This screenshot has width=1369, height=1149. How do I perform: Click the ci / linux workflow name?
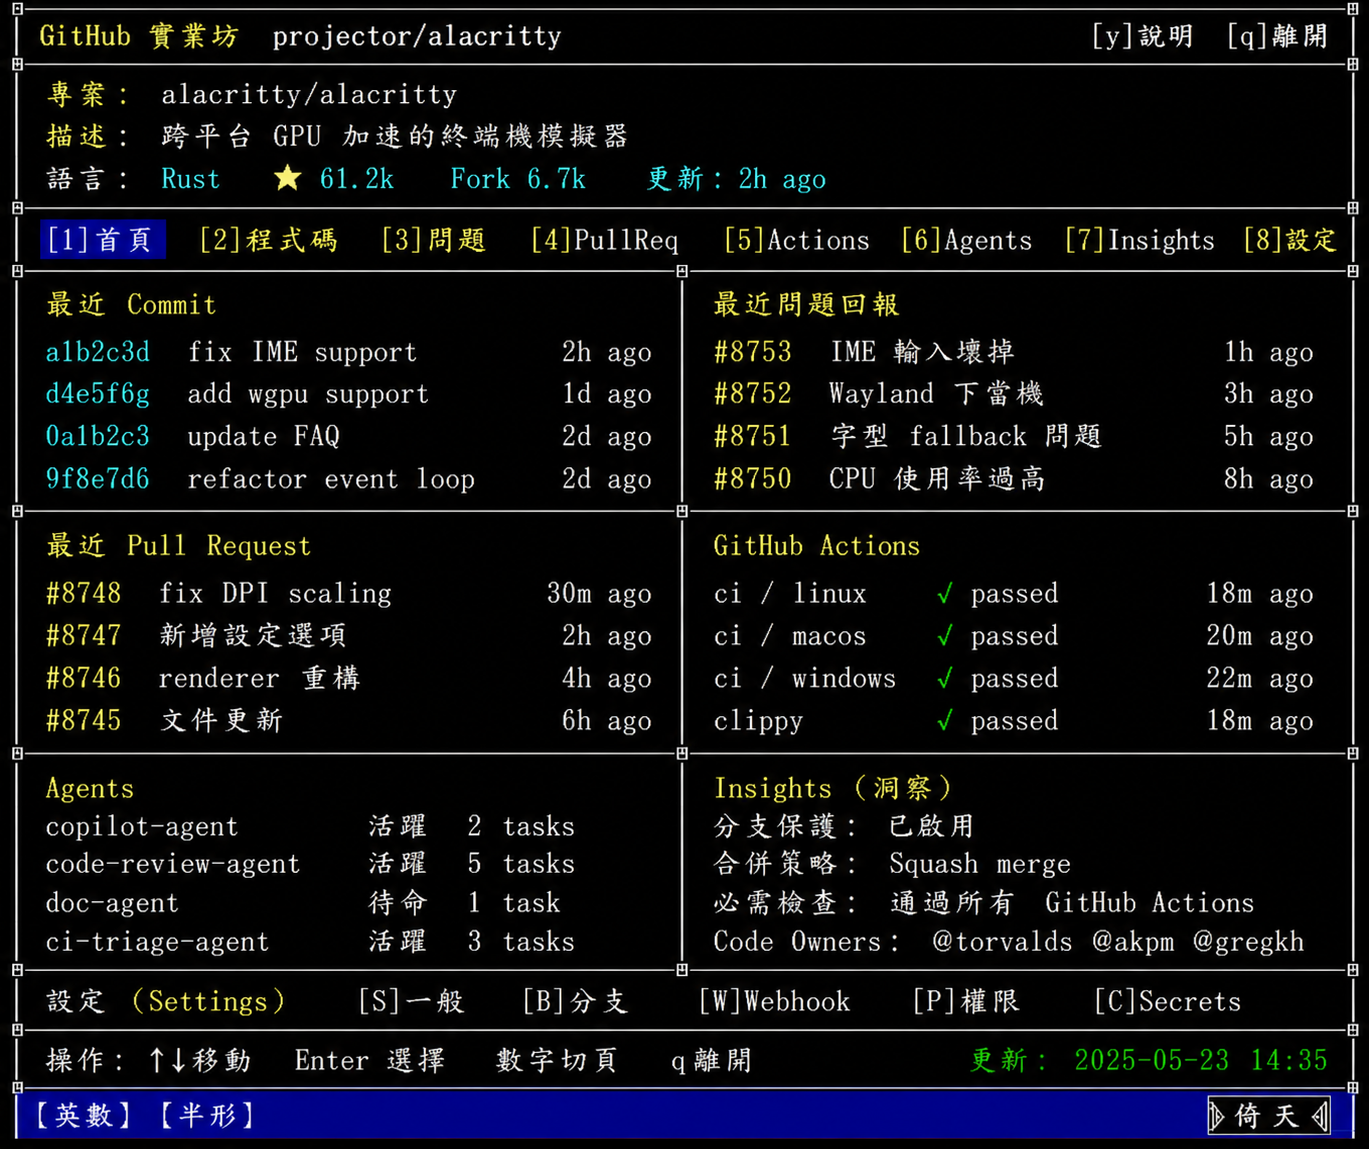pyautogui.click(x=790, y=594)
